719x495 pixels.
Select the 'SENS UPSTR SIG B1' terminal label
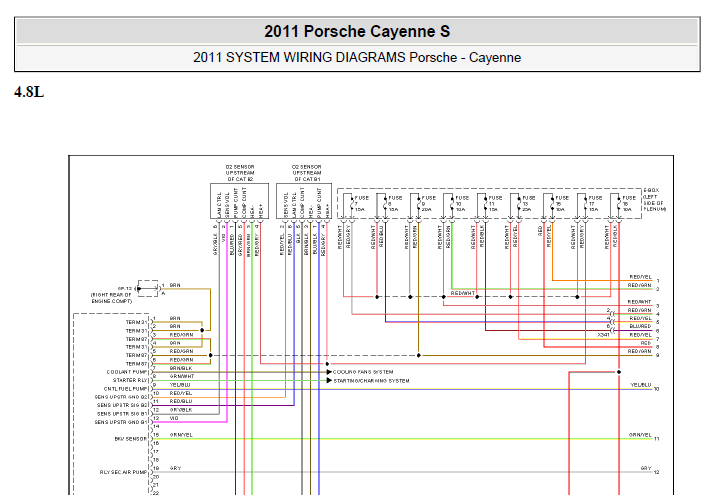click(122, 414)
